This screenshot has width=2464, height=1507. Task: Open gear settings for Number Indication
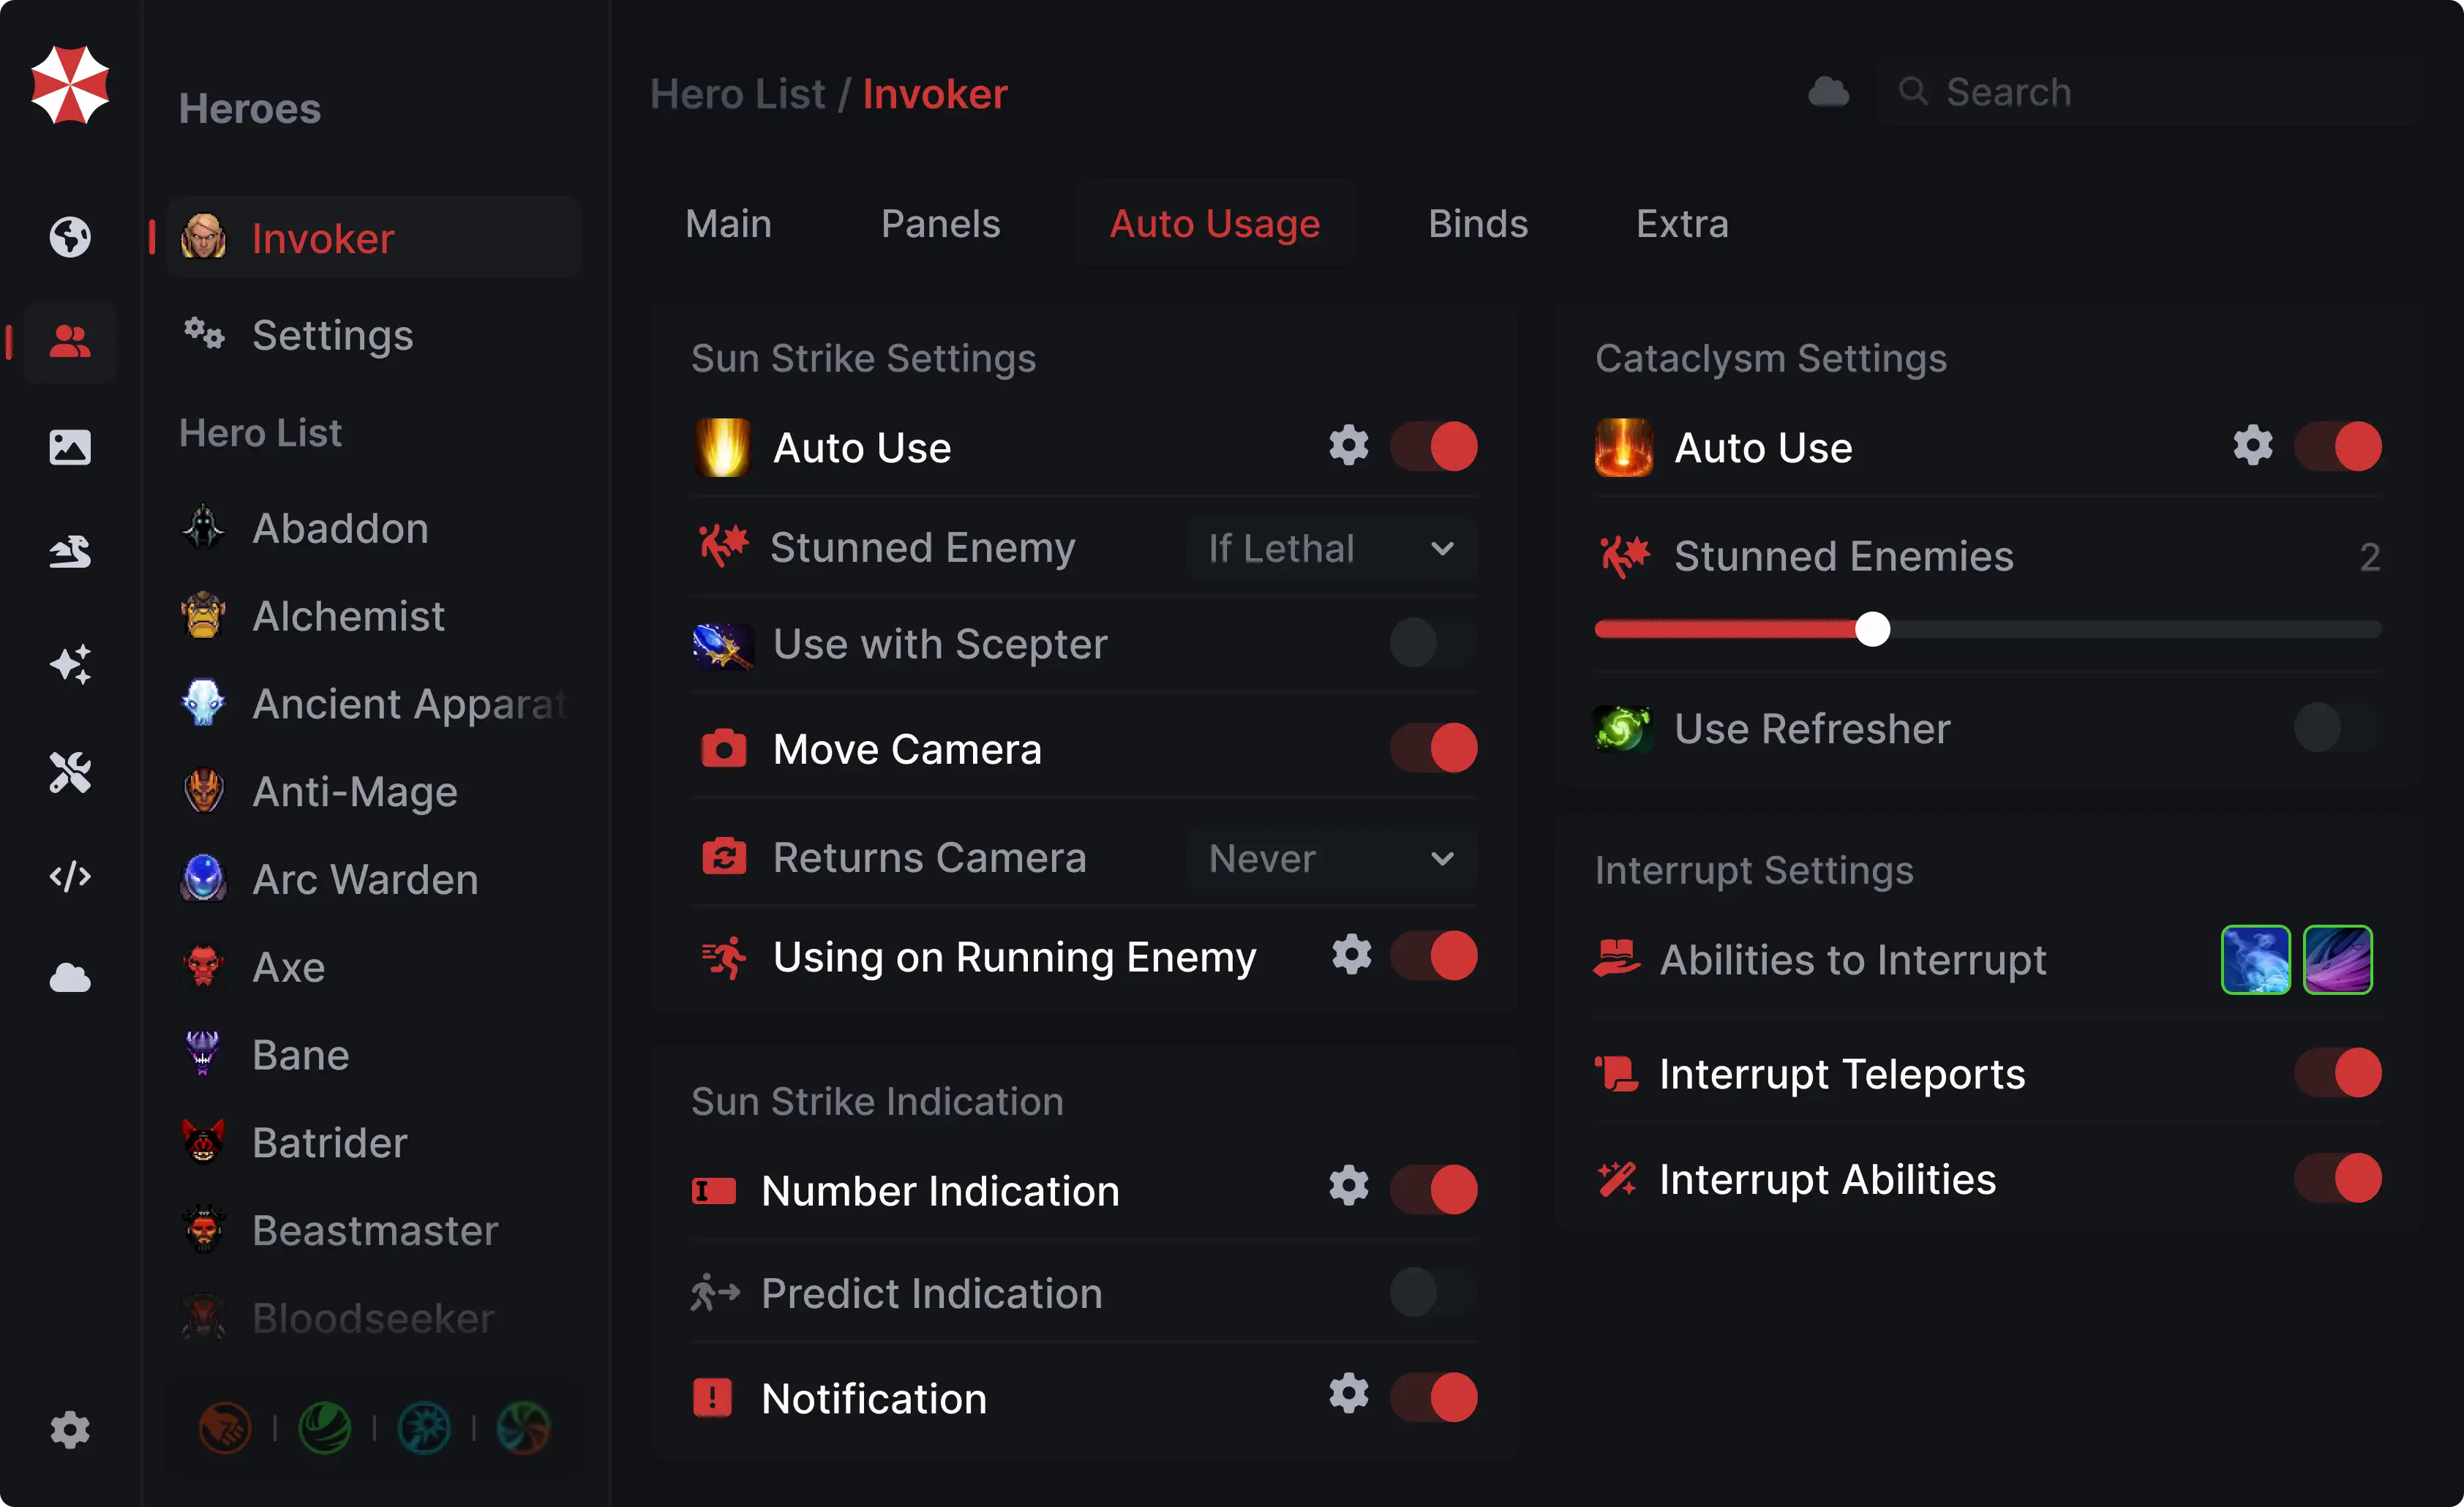(1348, 1187)
